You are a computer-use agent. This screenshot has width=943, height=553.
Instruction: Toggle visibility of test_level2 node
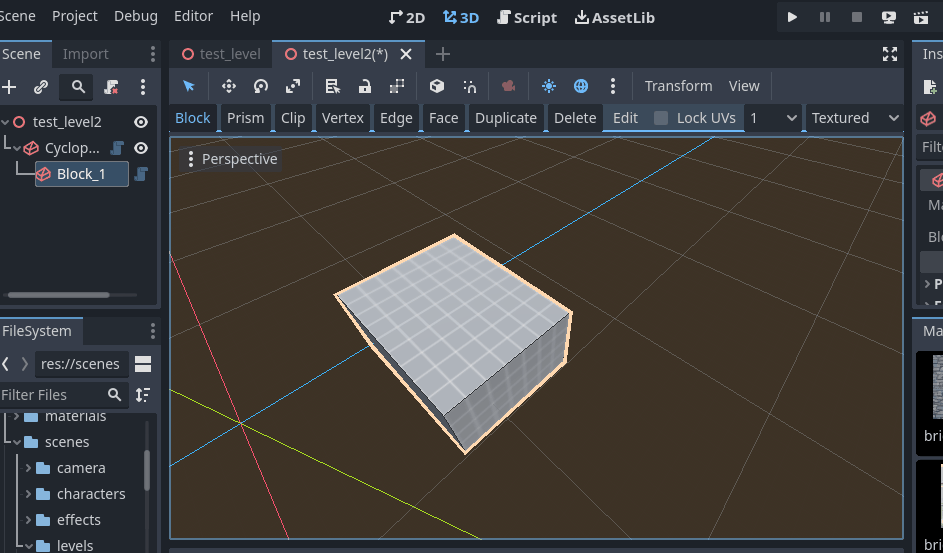pyautogui.click(x=141, y=122)
